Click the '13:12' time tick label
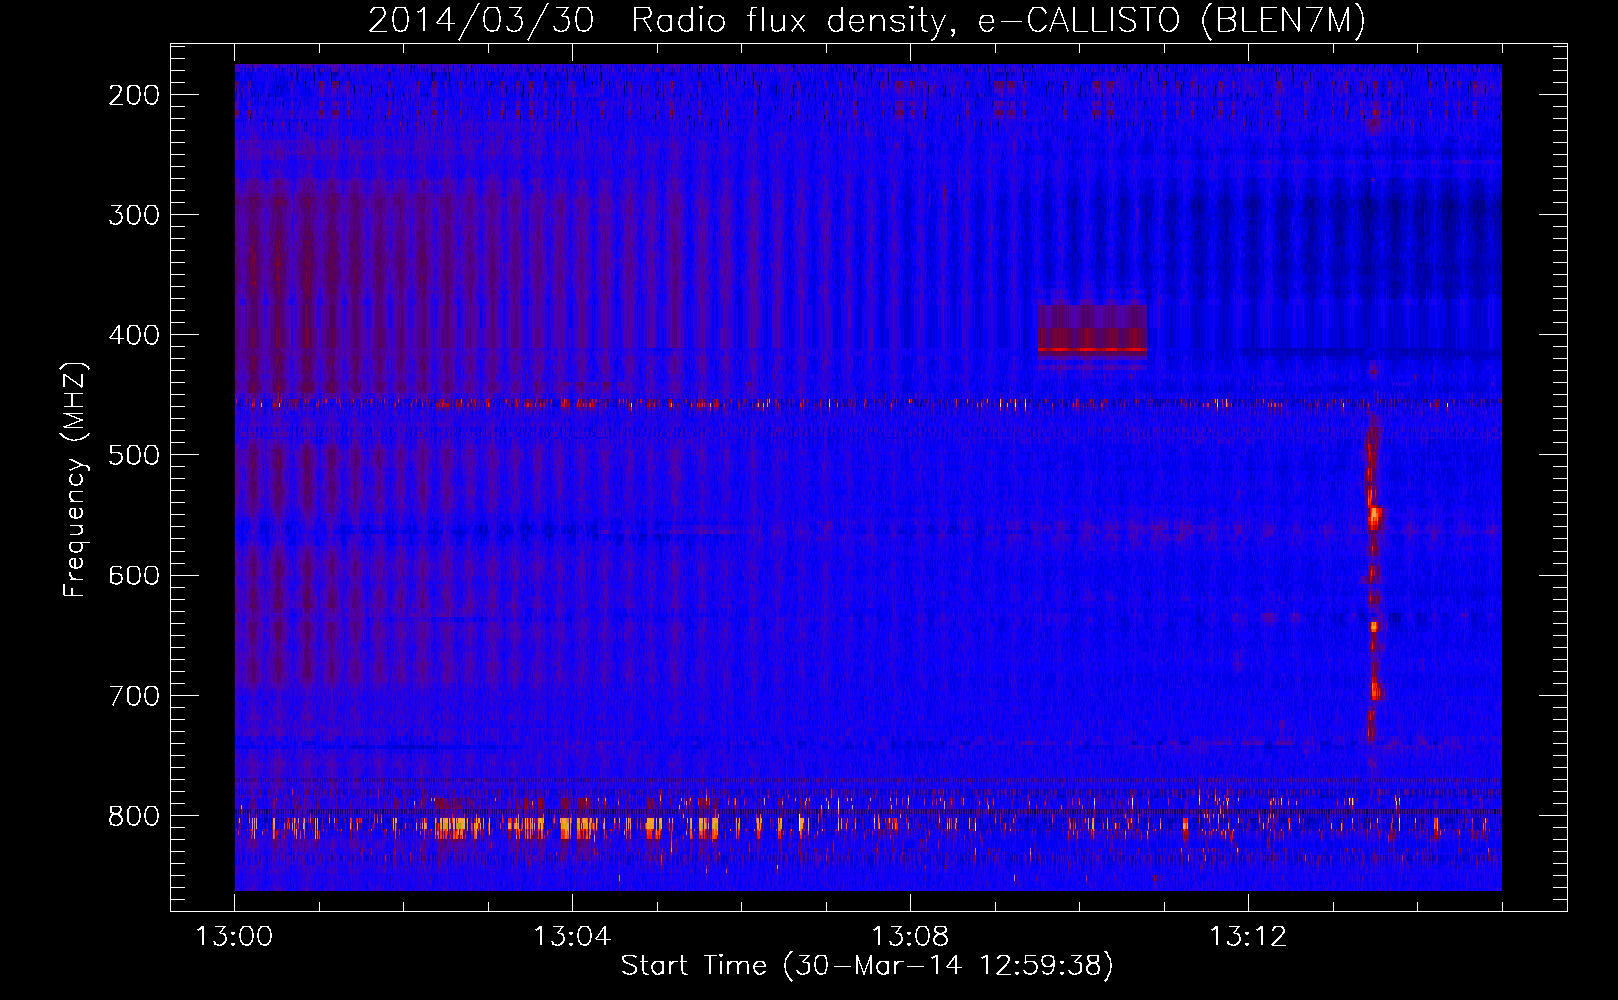This screenshot has width=1618, height=1000. coord(1248,937)
